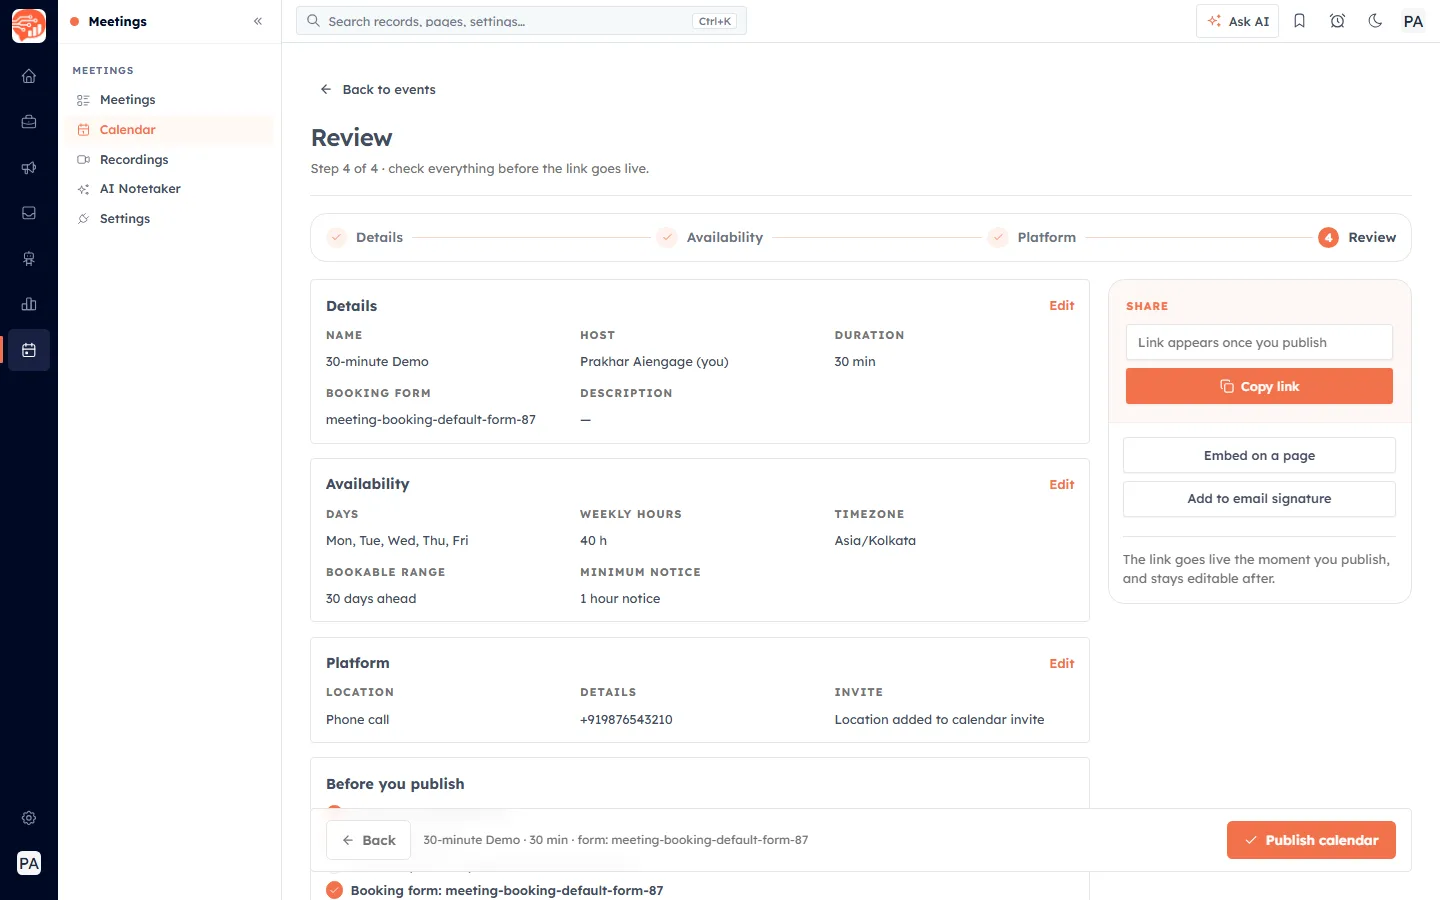Click the host name Prakhar Aiengage (you)
This screenshot has width=1440, height=900.
(x=654, y=362)
